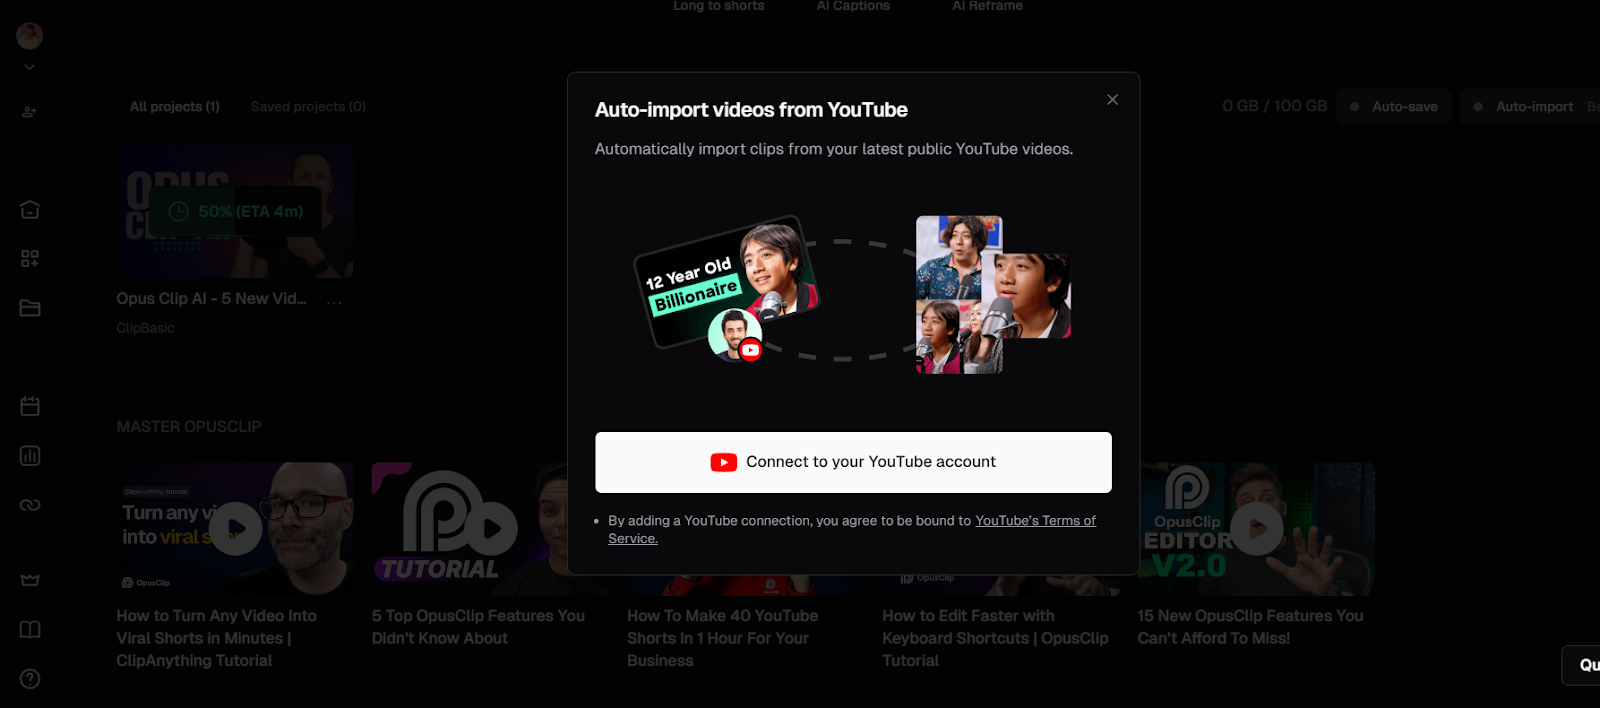Open the analytics chart icon in sidebar
This screenshot has width=1600, height=708.
pos(30,456)
